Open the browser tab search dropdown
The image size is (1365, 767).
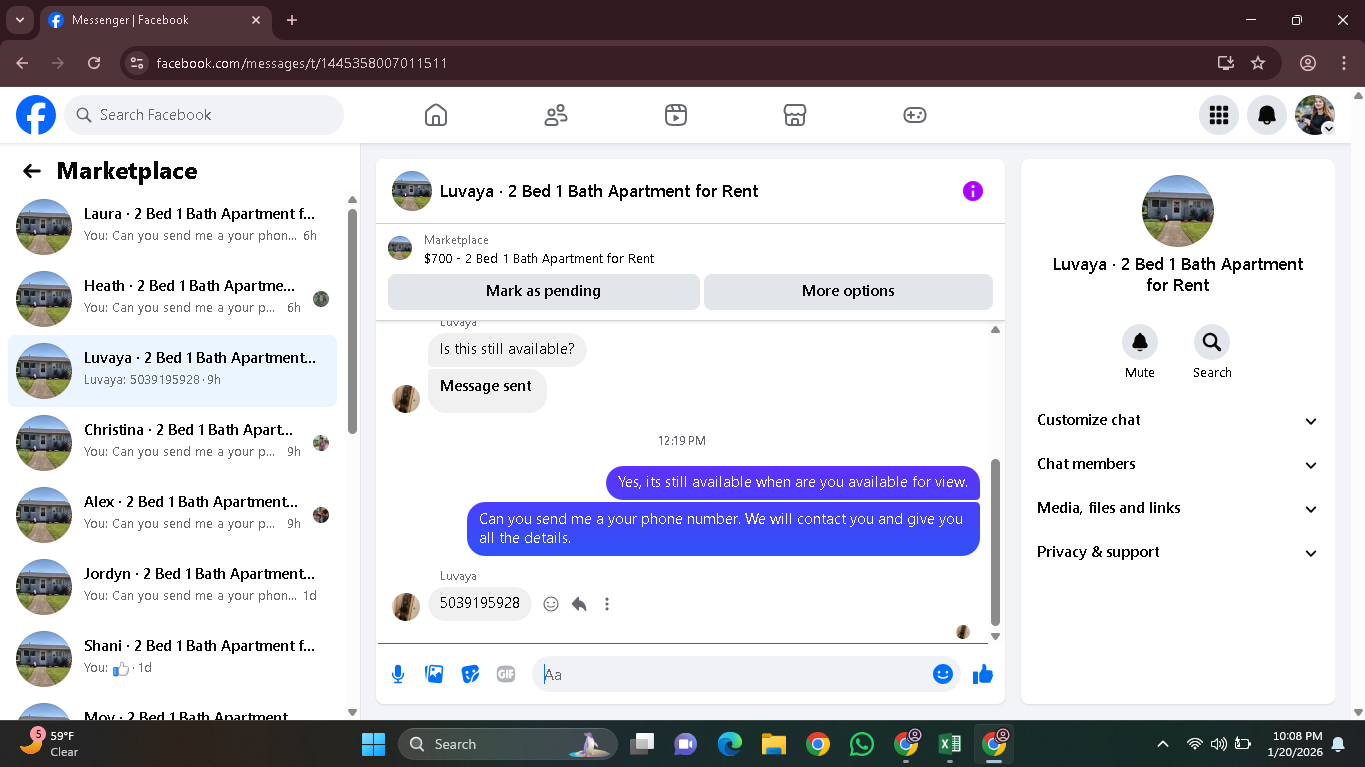pos(19,20)
